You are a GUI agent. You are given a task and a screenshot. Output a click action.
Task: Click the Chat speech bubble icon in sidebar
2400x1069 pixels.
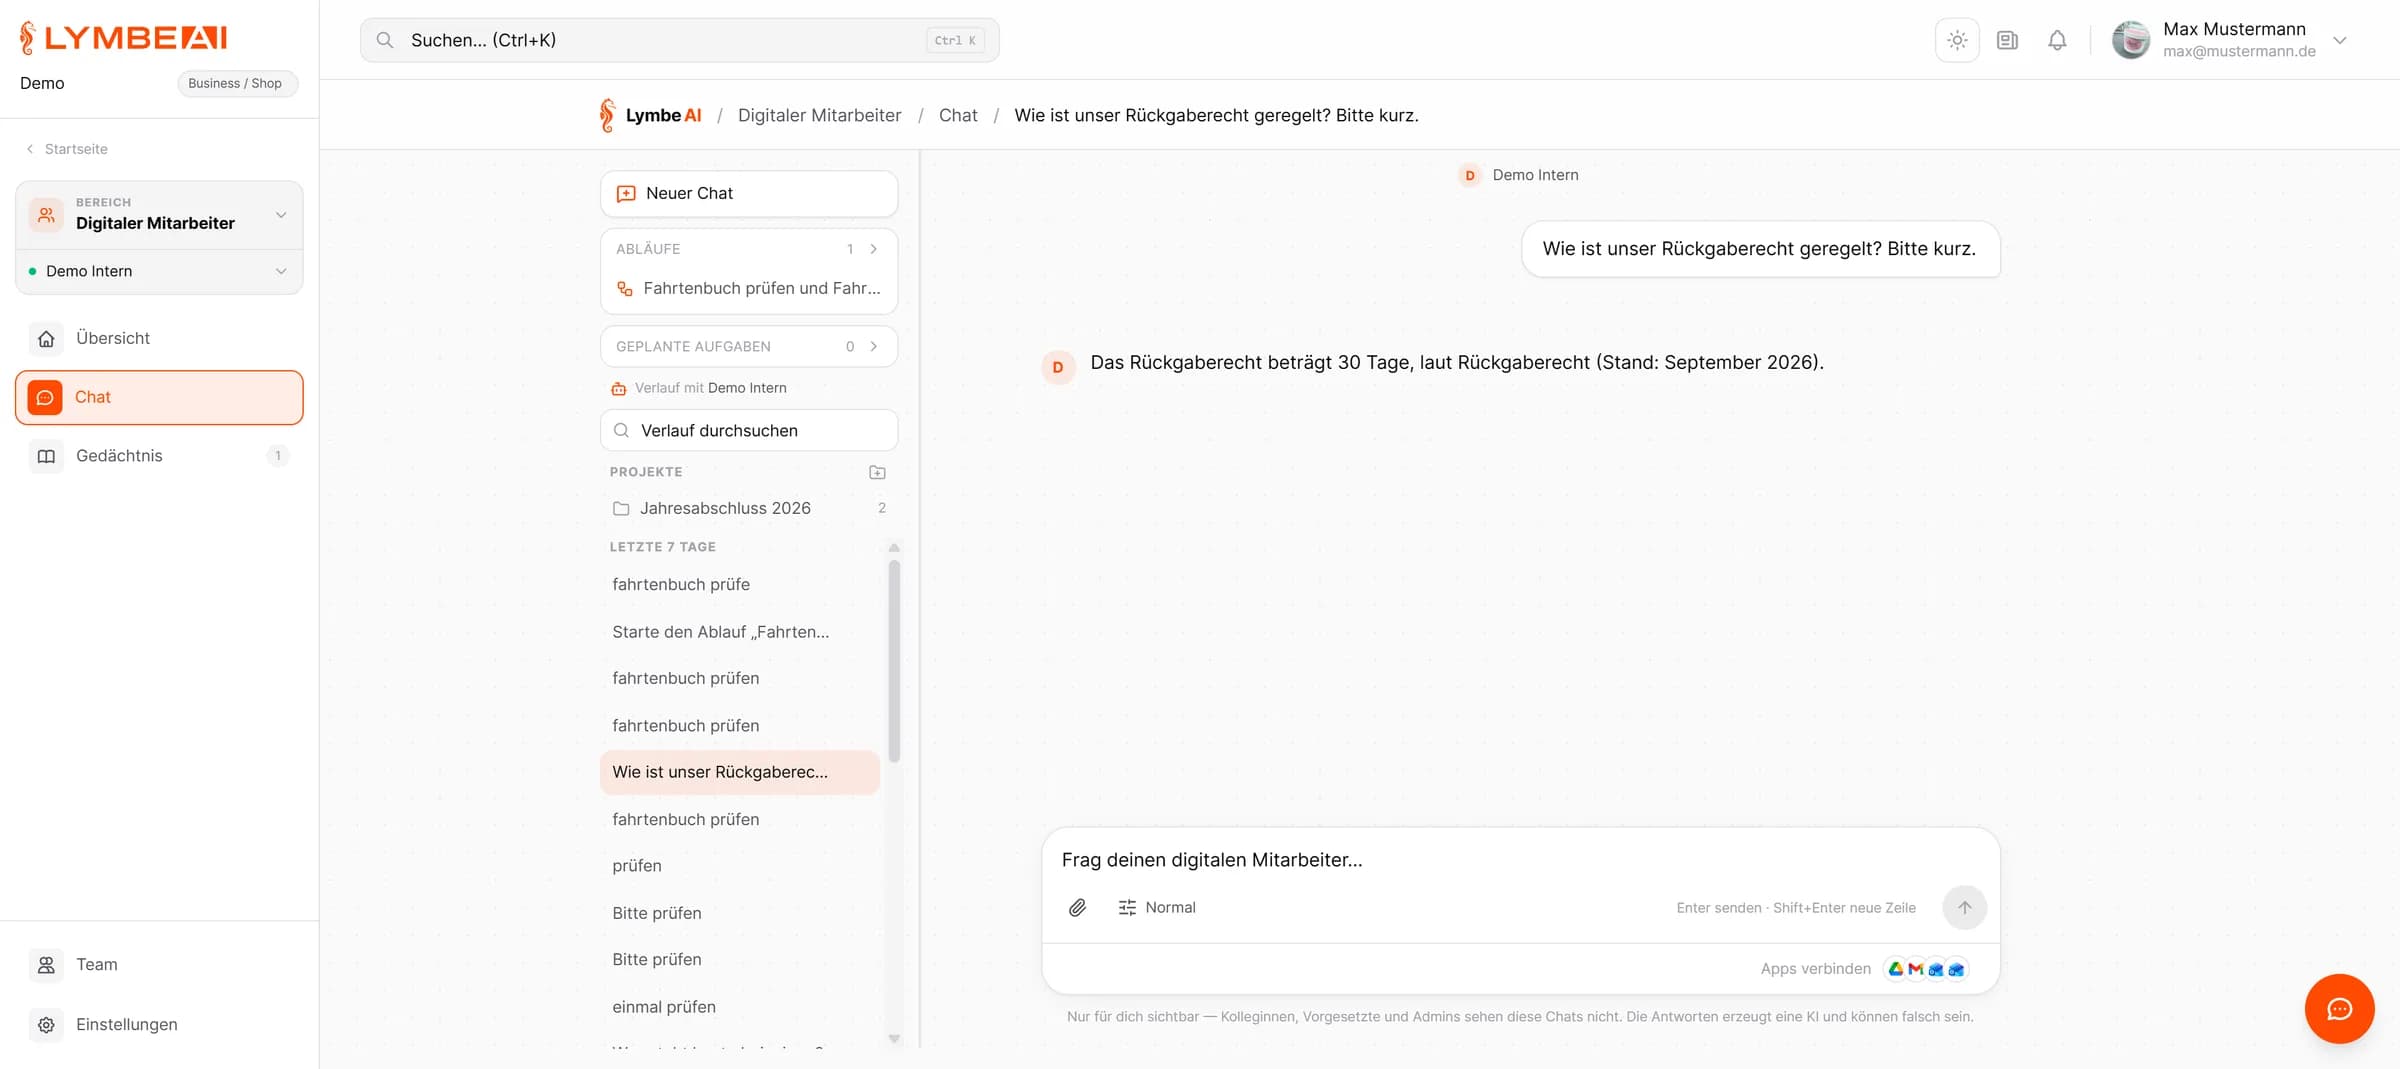(x=45, y=398)
